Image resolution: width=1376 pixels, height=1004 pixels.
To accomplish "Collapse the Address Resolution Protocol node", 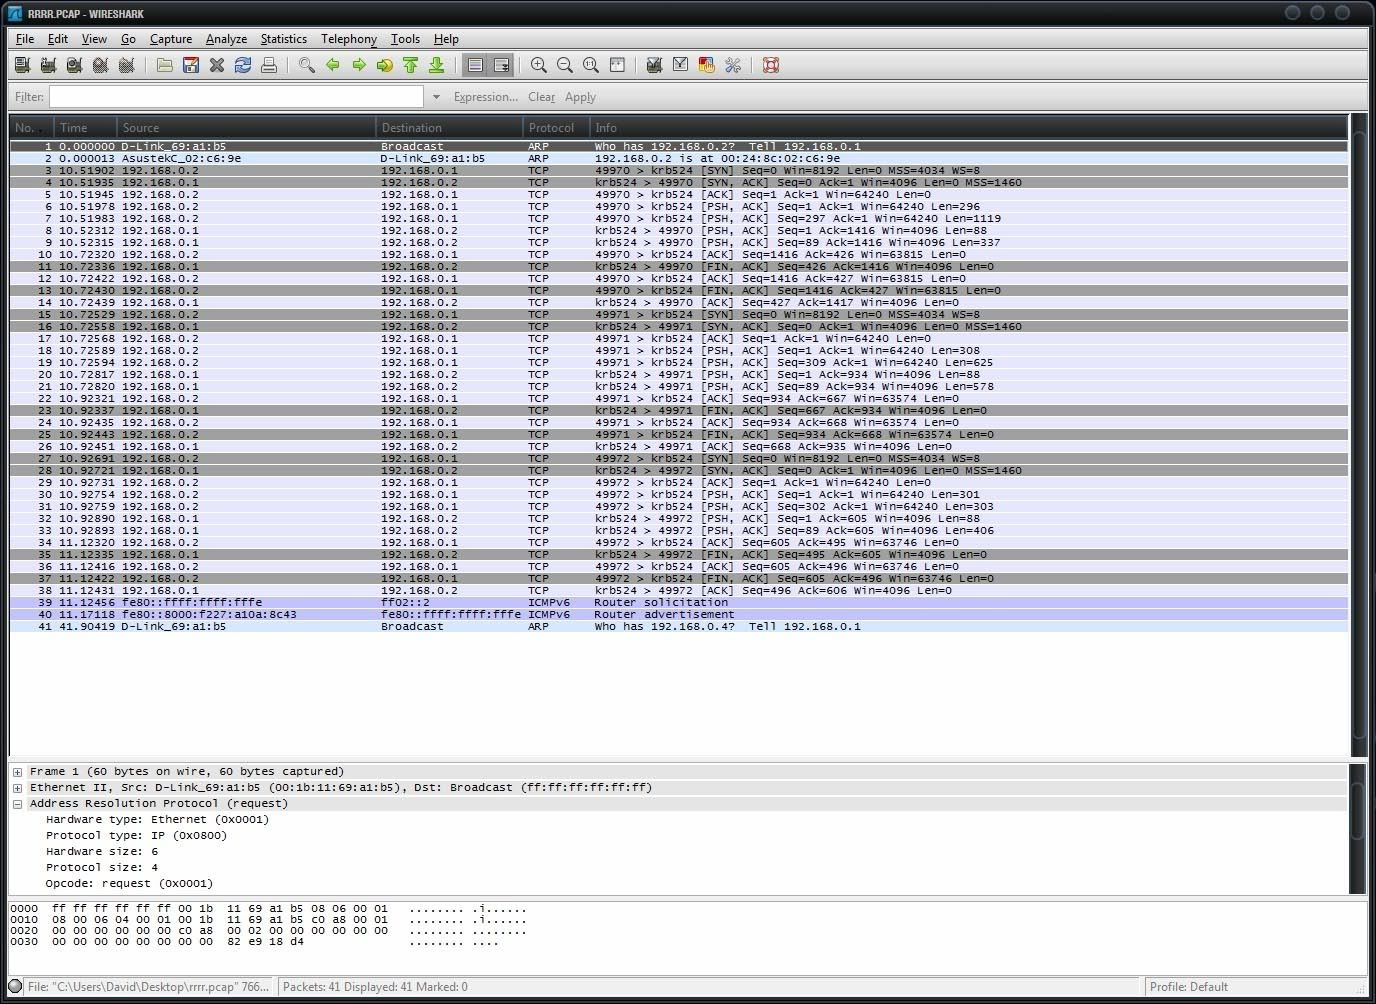I will 18,804.
